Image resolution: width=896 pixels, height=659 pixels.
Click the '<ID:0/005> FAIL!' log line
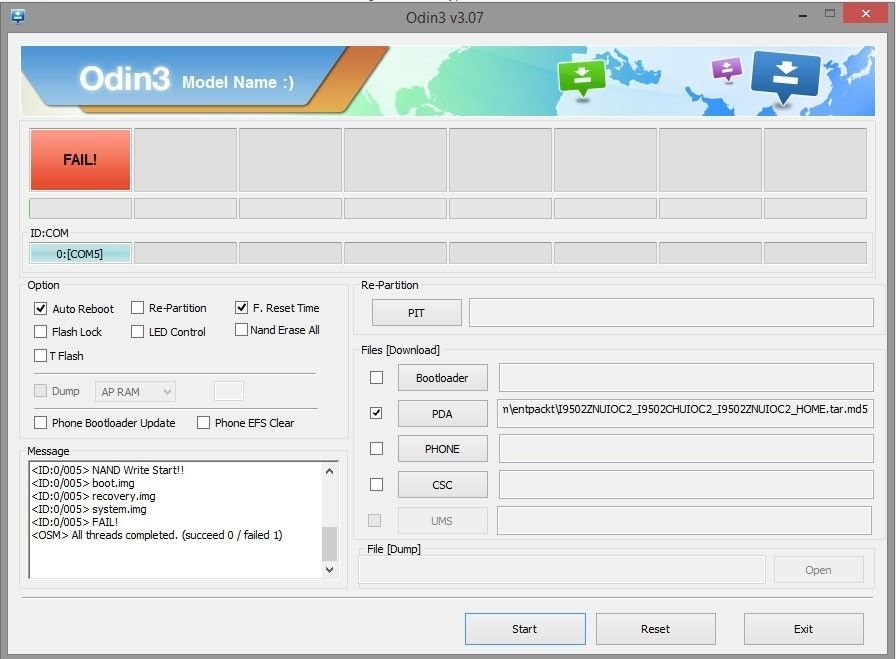click(x=75, y=522)
